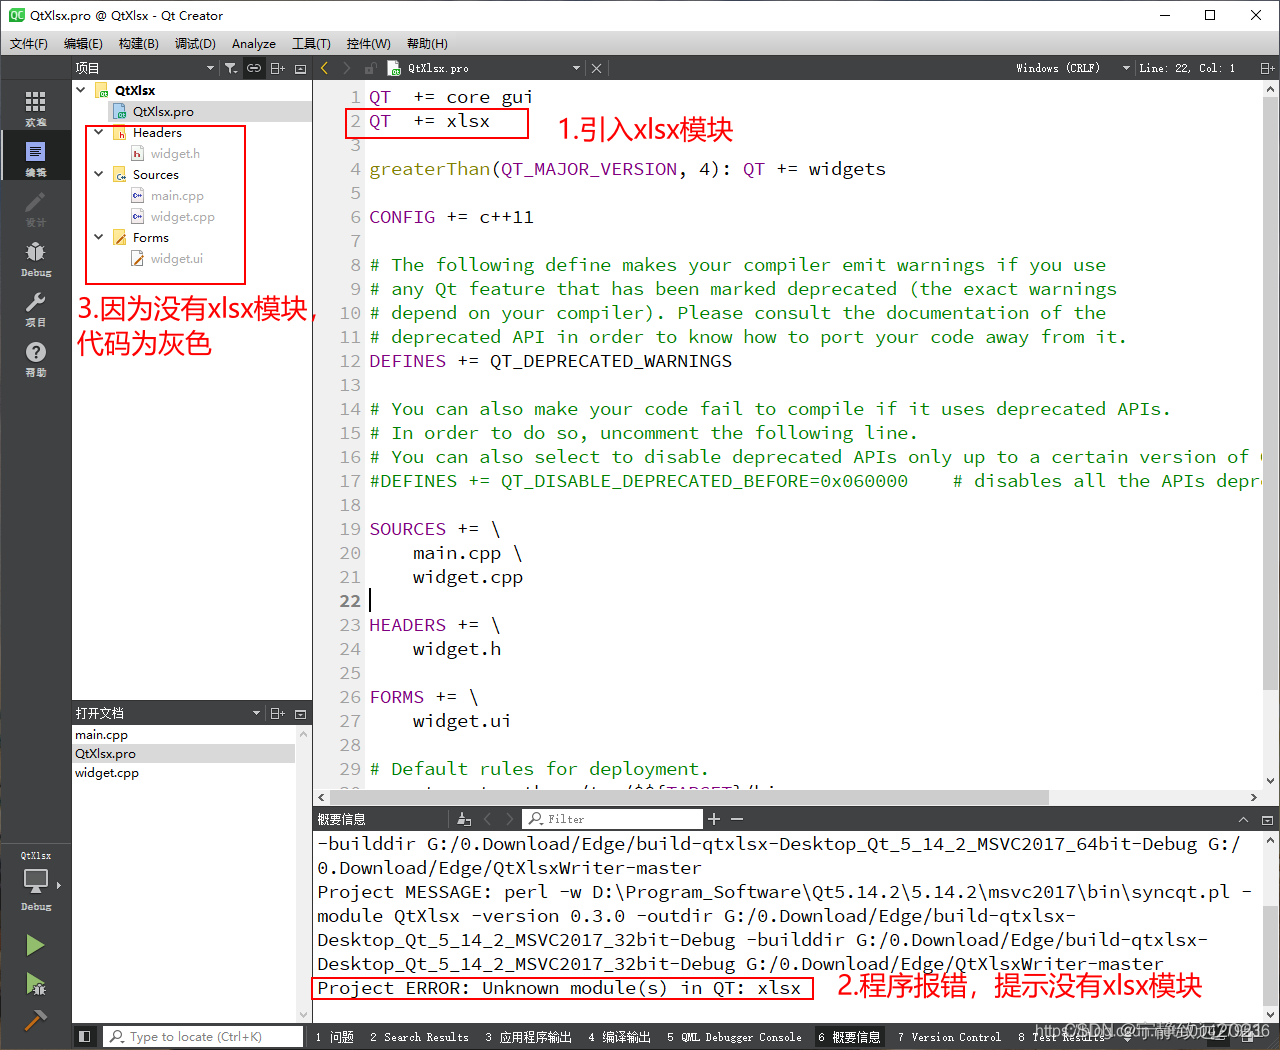Zoom out the output pane with minus
This screenshot has width=1280, height=1050.
[737, 819]
